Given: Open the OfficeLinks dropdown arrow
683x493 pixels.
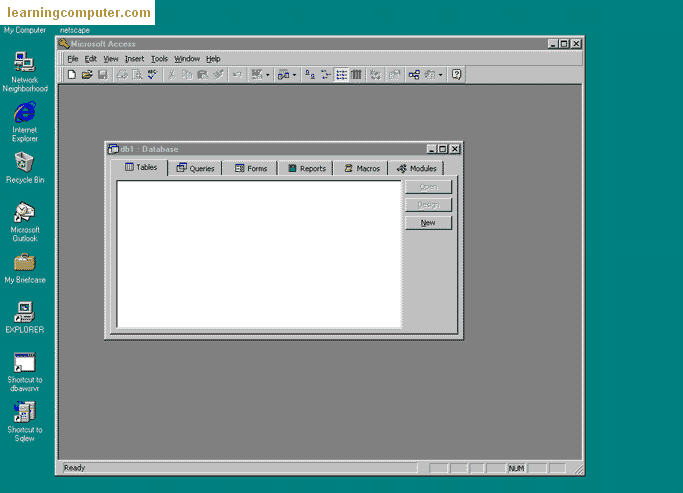Looking at the screenshot, I should click(x=267, y=75).
